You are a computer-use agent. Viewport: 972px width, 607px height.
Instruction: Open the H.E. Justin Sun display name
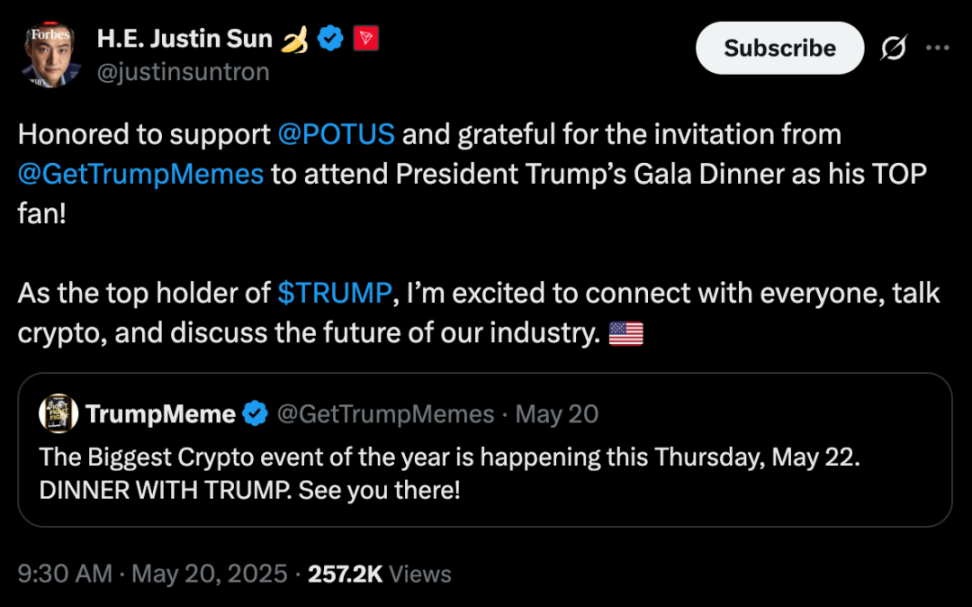(184, 40)
